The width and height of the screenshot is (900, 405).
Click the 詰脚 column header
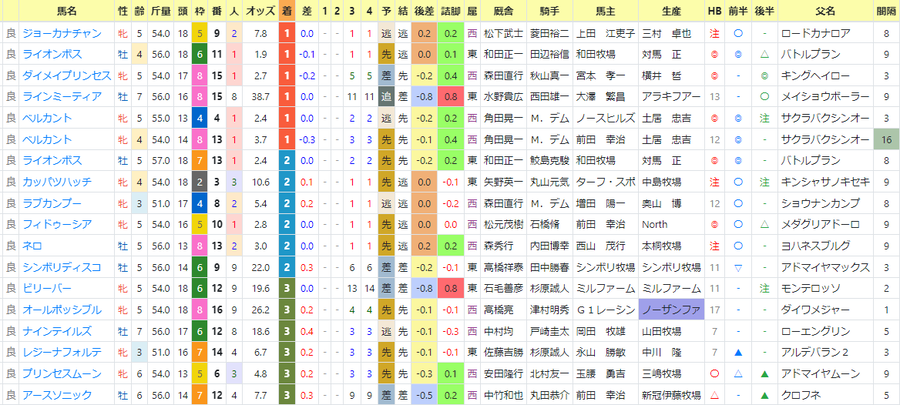(451, 11)
